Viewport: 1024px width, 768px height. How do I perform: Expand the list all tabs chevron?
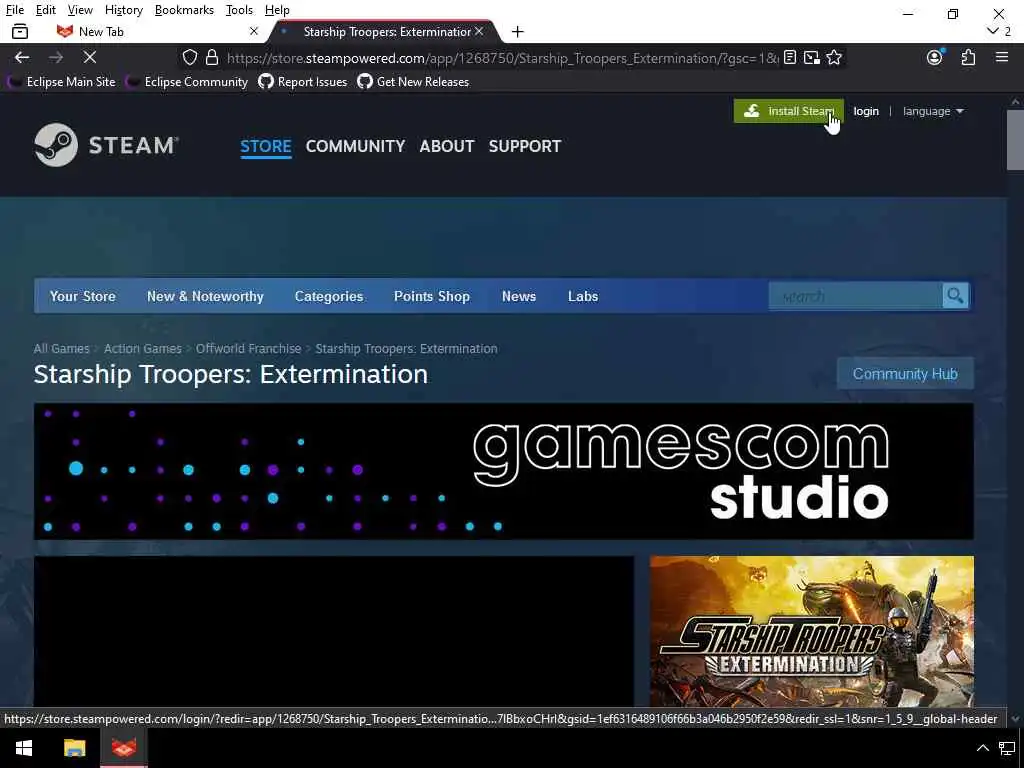pos(993,31)
